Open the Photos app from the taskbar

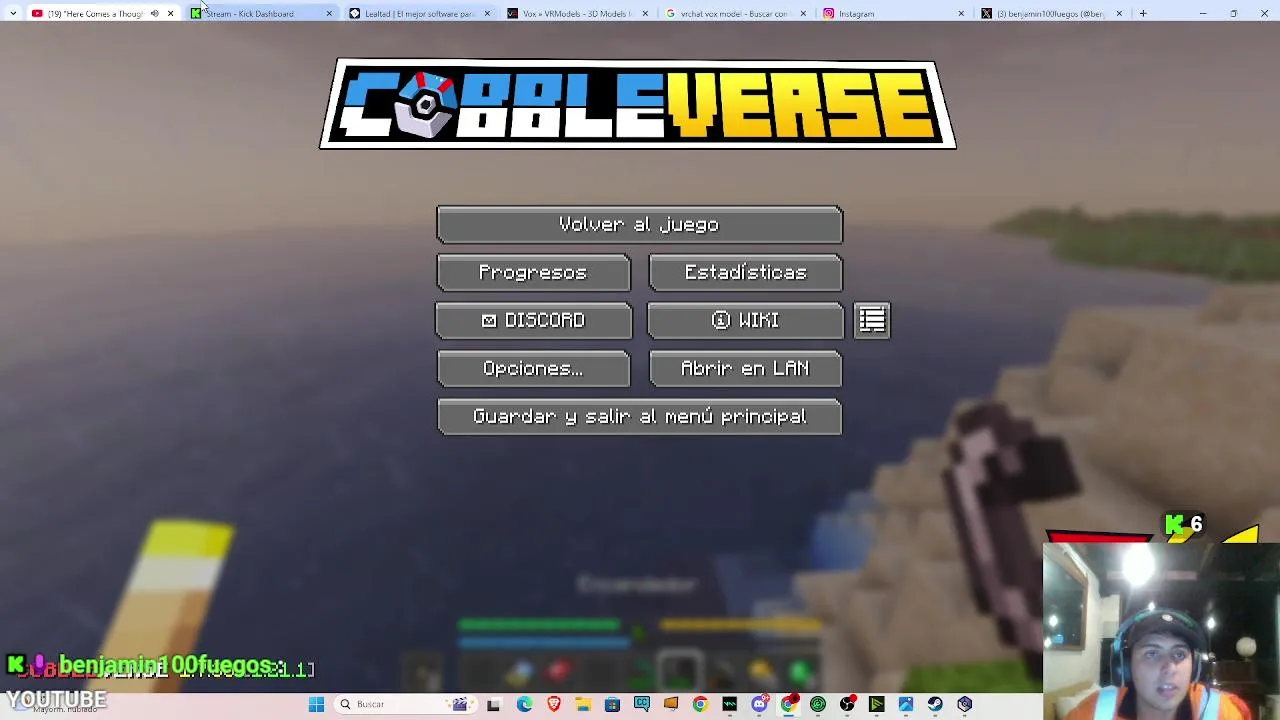906,704
